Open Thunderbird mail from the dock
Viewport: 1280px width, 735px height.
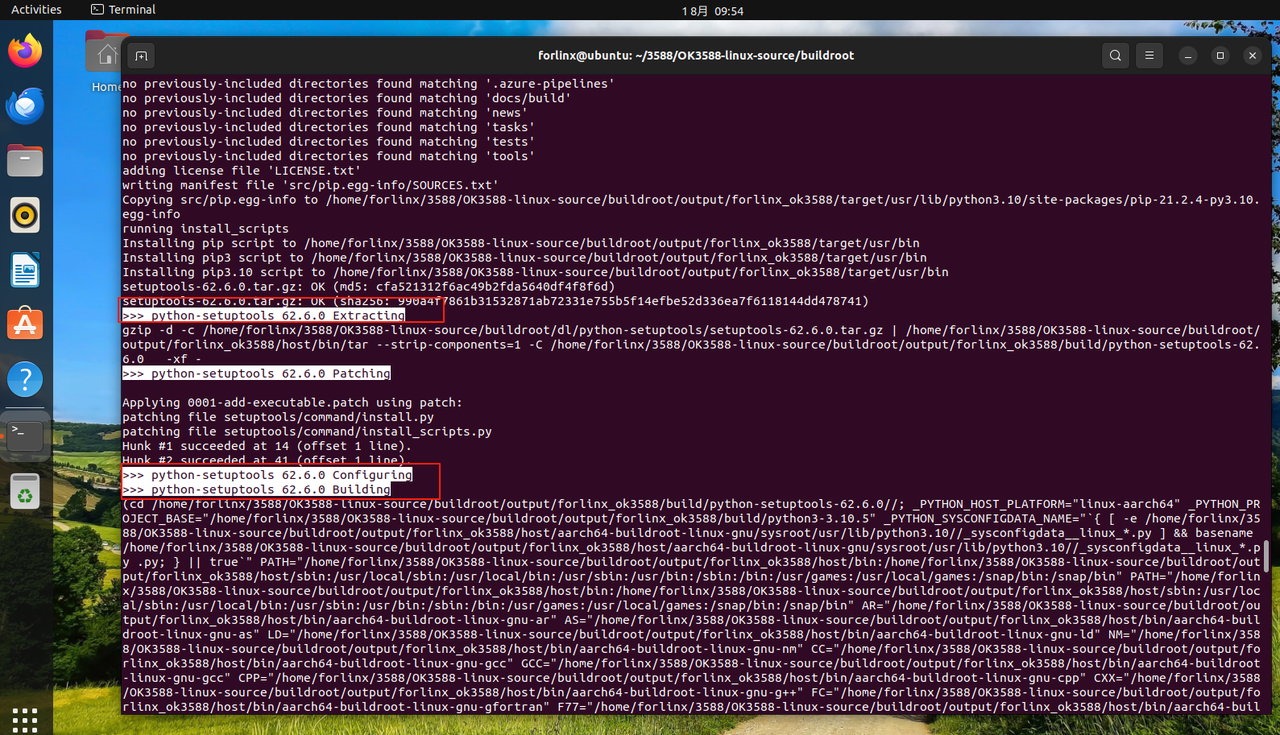tap(24, 105)
